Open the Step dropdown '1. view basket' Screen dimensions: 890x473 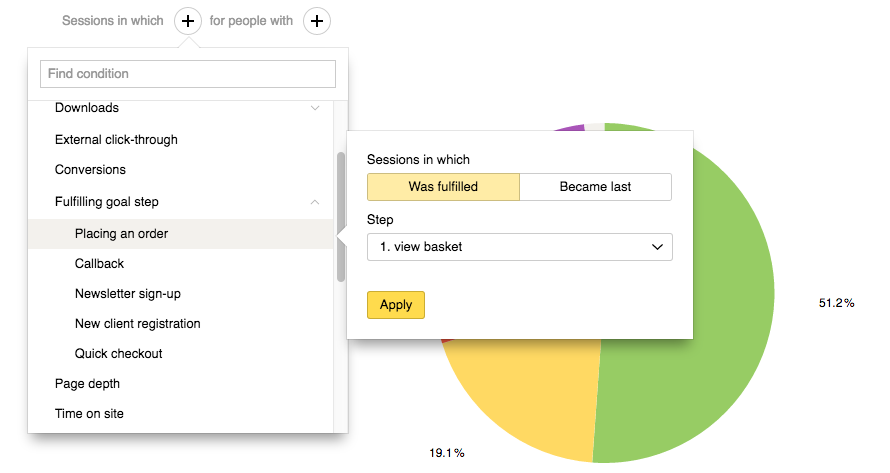(519, 247)
